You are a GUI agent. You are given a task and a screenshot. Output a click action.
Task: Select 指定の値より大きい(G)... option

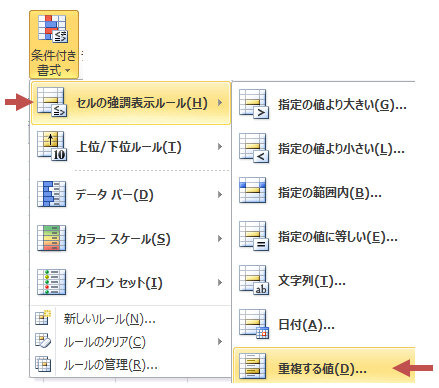[x=325, y=105]
